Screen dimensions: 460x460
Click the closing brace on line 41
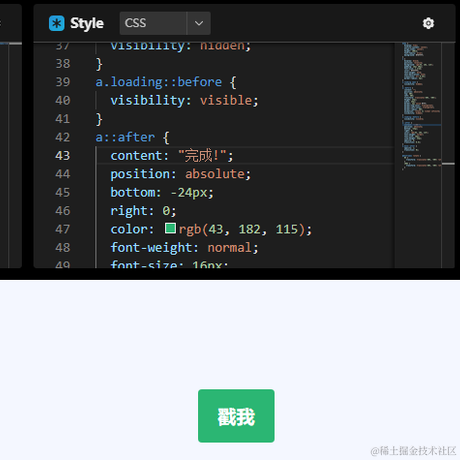[x=99, y=119]
